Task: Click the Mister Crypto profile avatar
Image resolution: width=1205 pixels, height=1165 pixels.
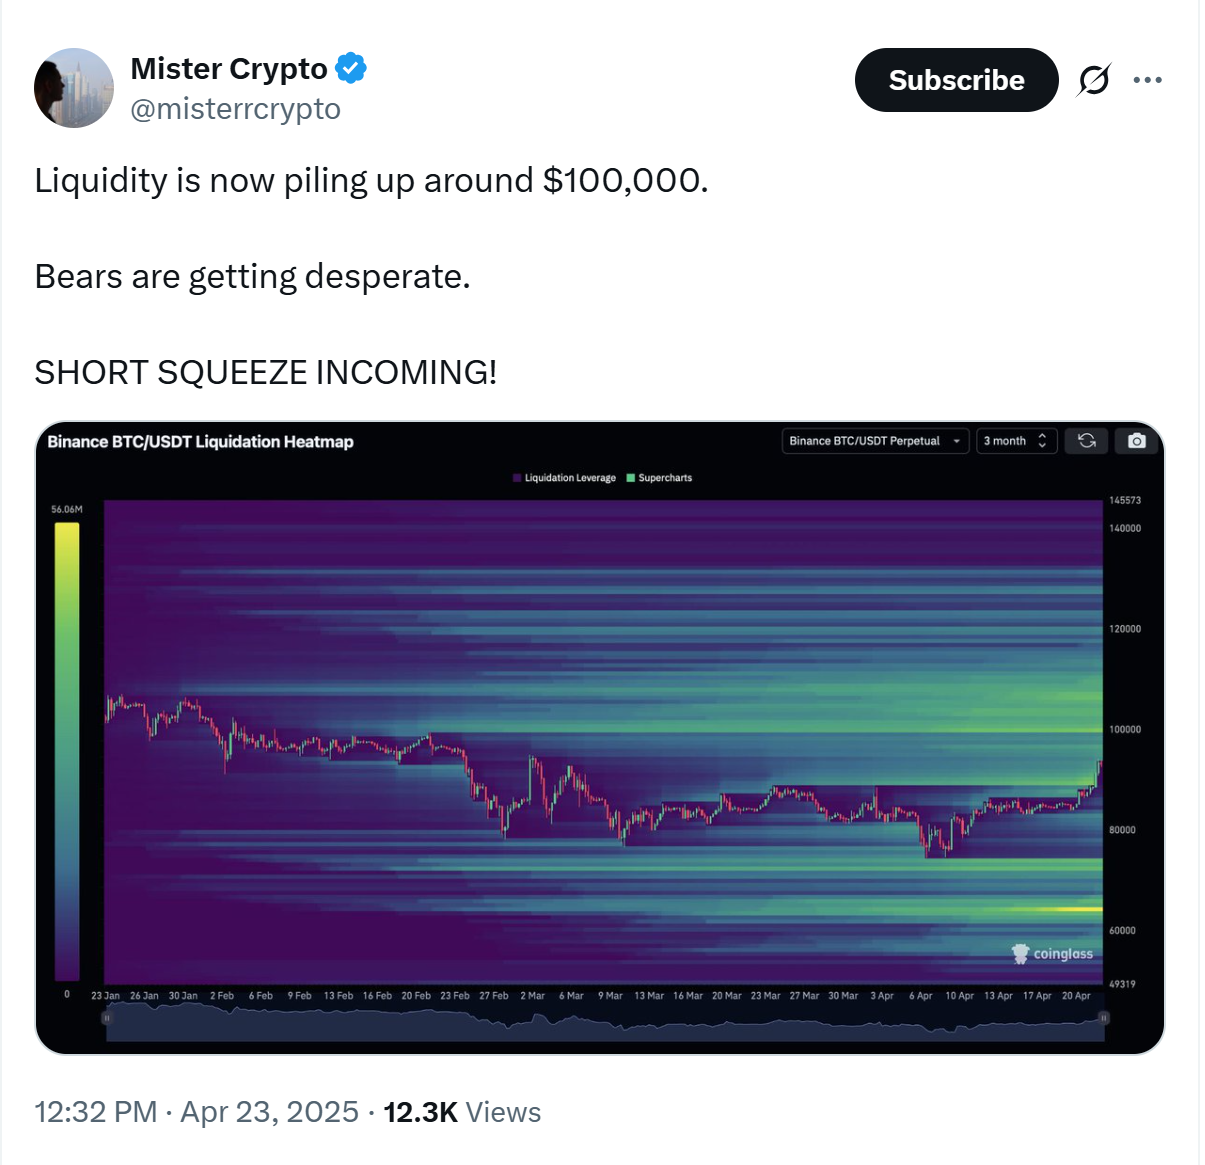Action: click(x=74, y=88)
